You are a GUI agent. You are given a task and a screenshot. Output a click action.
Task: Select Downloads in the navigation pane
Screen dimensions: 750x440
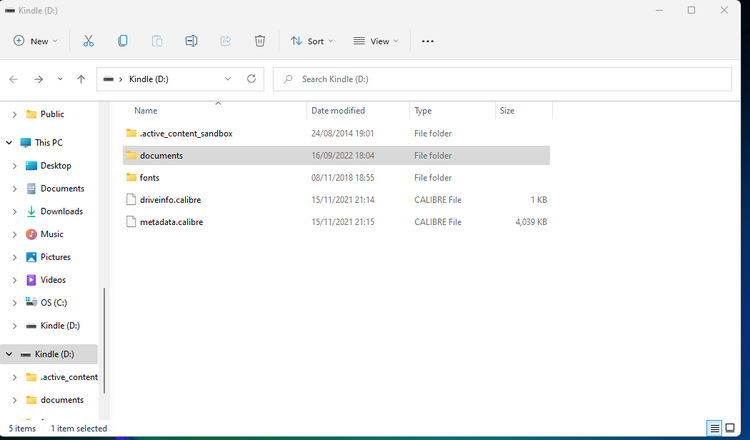click(x=61, y=212)
